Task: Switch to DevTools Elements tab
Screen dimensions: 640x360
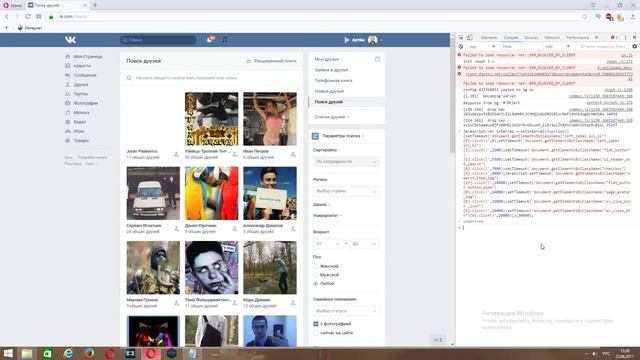Action: click(x=489, y=38)
